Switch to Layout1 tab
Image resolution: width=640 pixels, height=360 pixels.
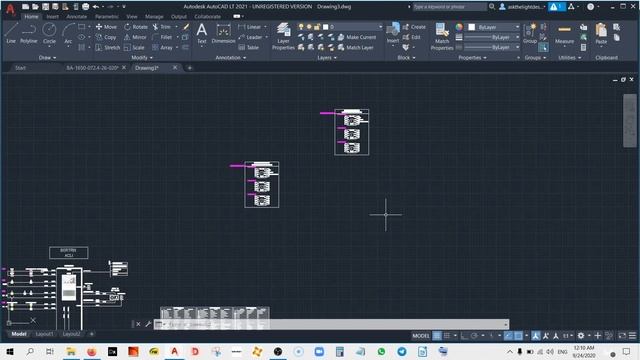[44, 334]
